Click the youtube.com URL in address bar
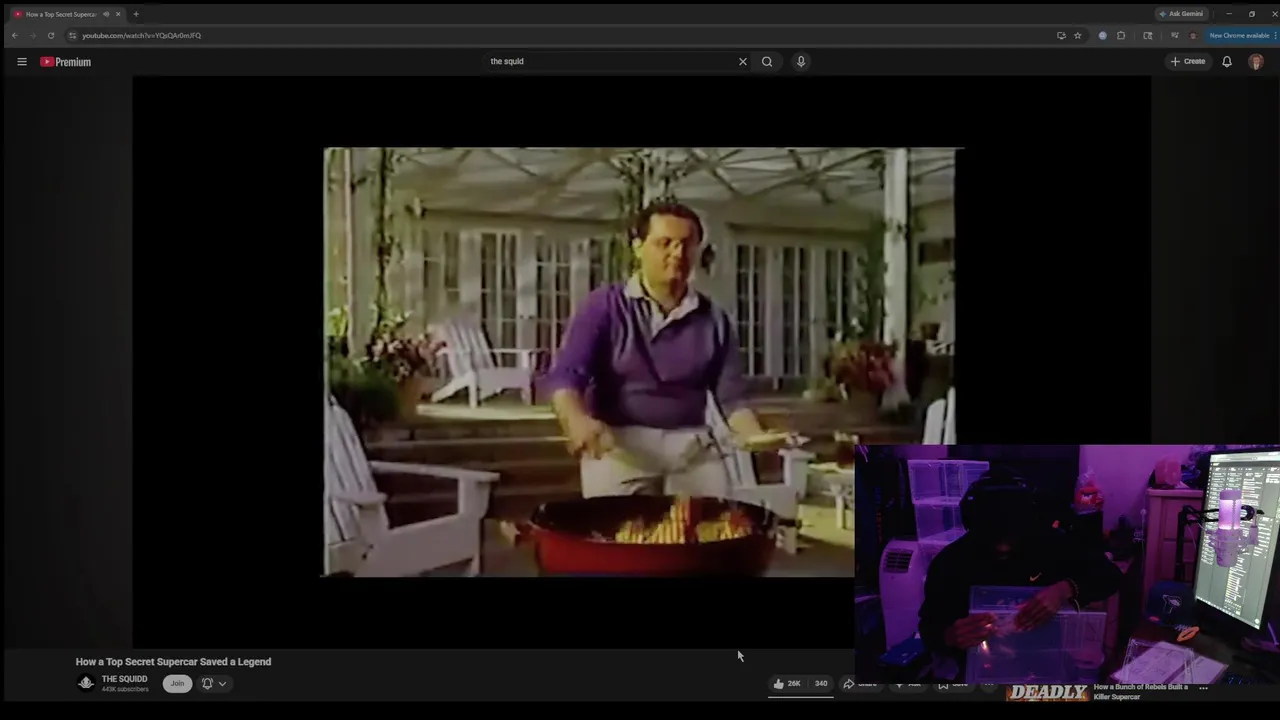1280x720 pixels. tap(141, 36)
